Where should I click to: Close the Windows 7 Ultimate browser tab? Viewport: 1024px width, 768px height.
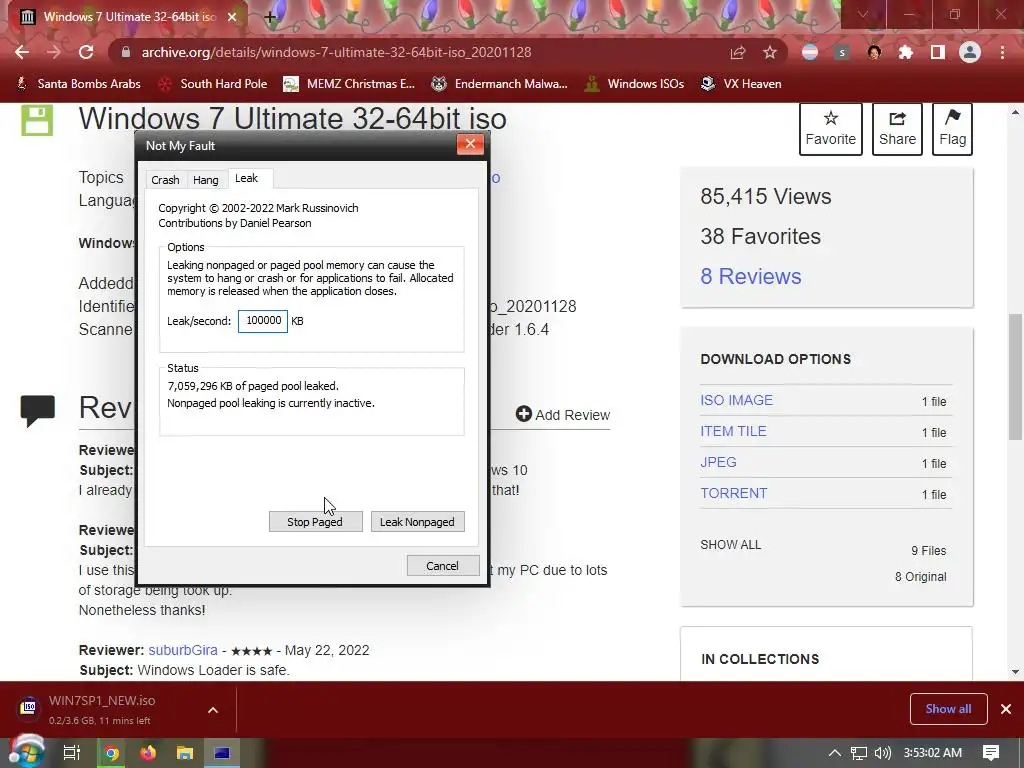click(x=232, y=17)
